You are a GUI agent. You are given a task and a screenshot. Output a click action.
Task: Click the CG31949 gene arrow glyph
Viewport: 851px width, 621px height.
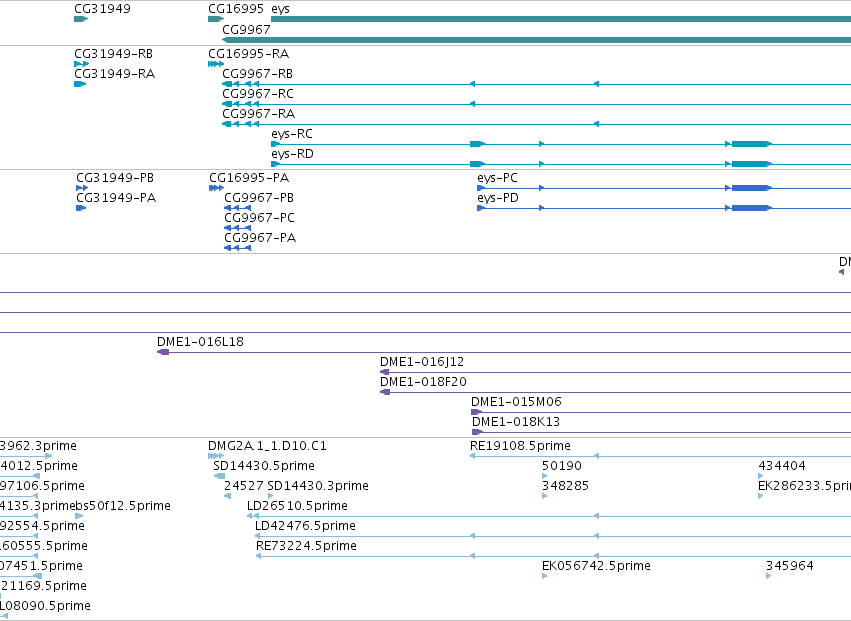point(81,19)
